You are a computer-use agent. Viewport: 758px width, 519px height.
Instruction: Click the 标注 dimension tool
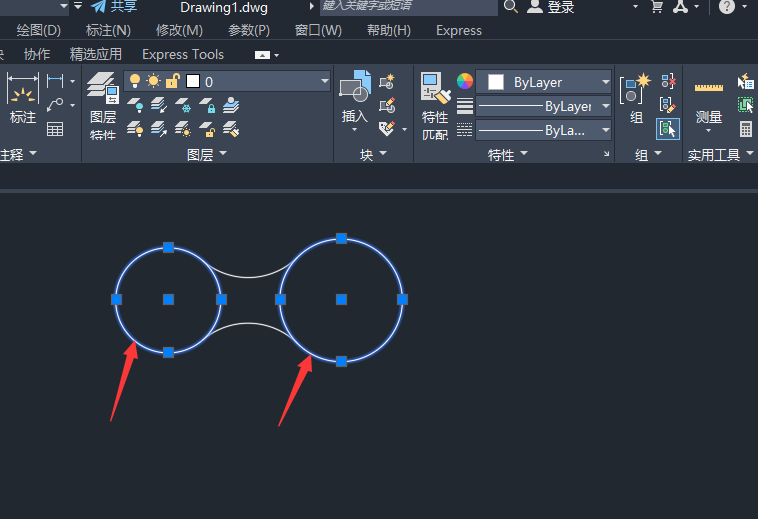coord(22,99)
